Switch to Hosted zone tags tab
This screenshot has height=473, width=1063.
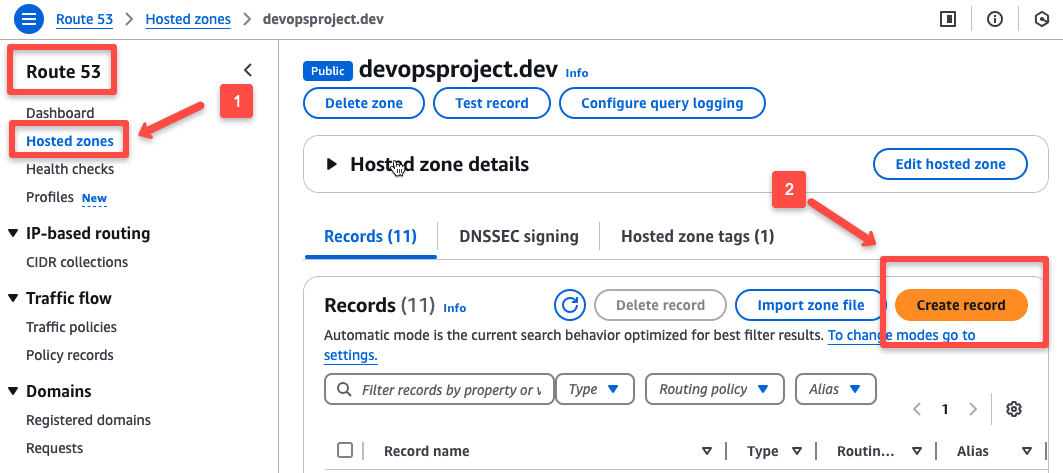point(698,236)
